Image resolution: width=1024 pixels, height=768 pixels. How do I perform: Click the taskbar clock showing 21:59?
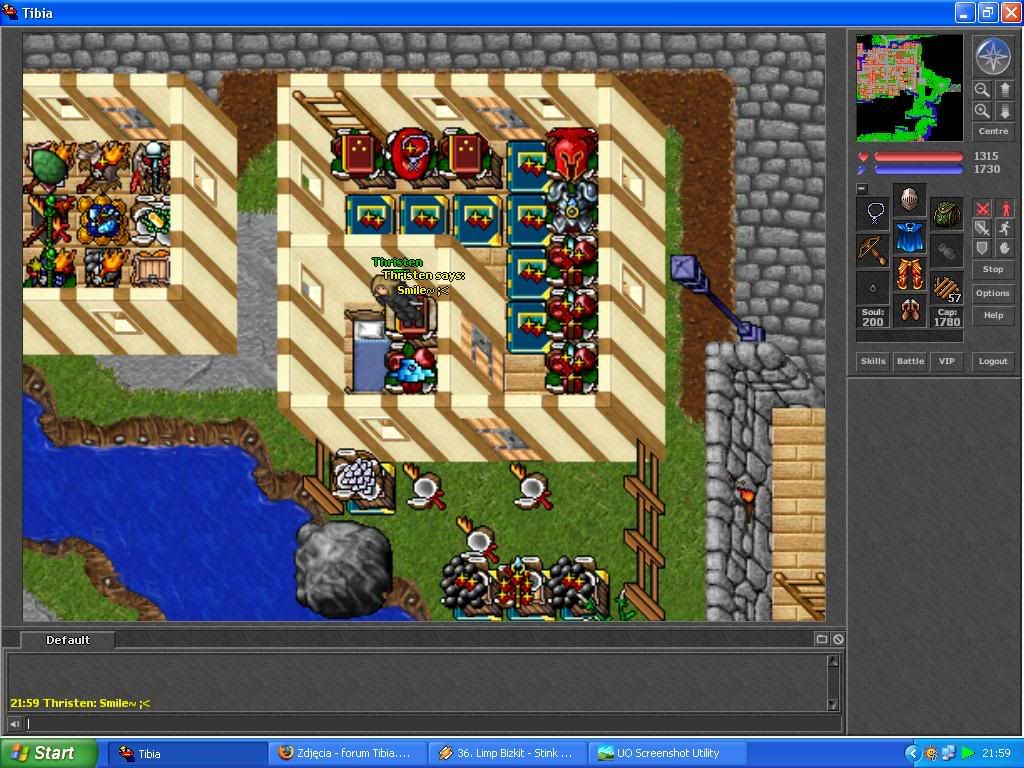click(997, 754)
